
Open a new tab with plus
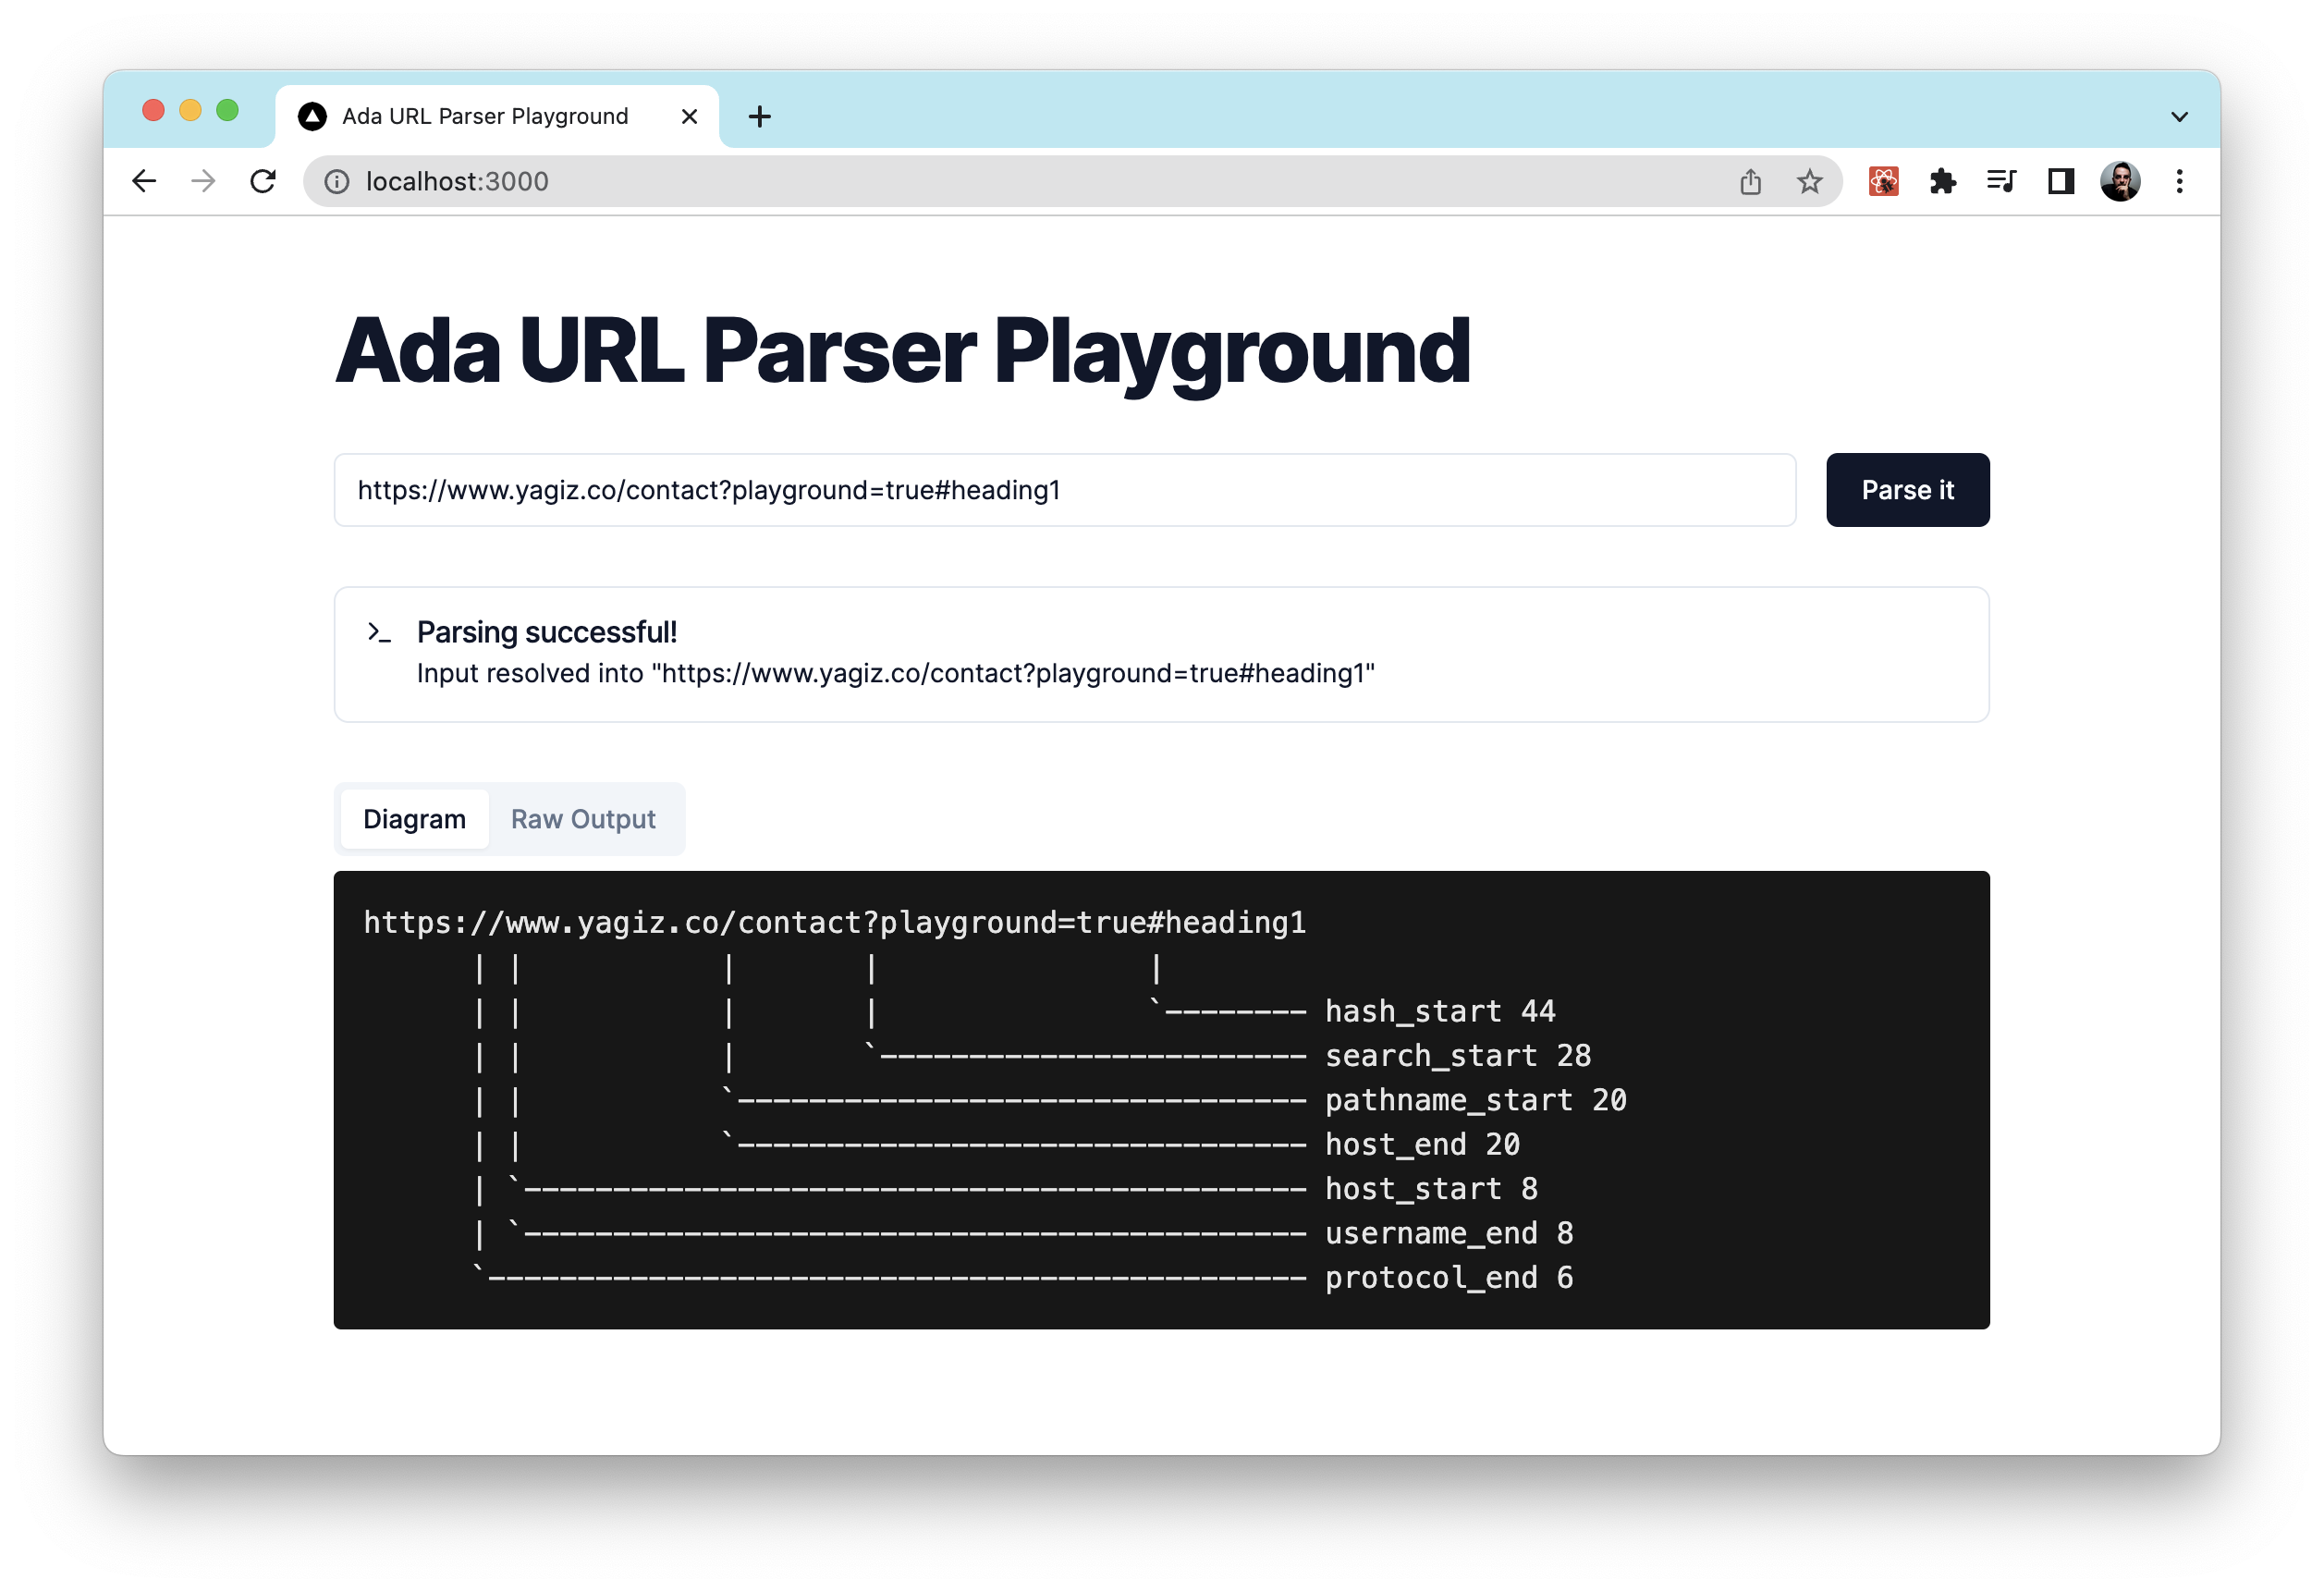[760, 117]
